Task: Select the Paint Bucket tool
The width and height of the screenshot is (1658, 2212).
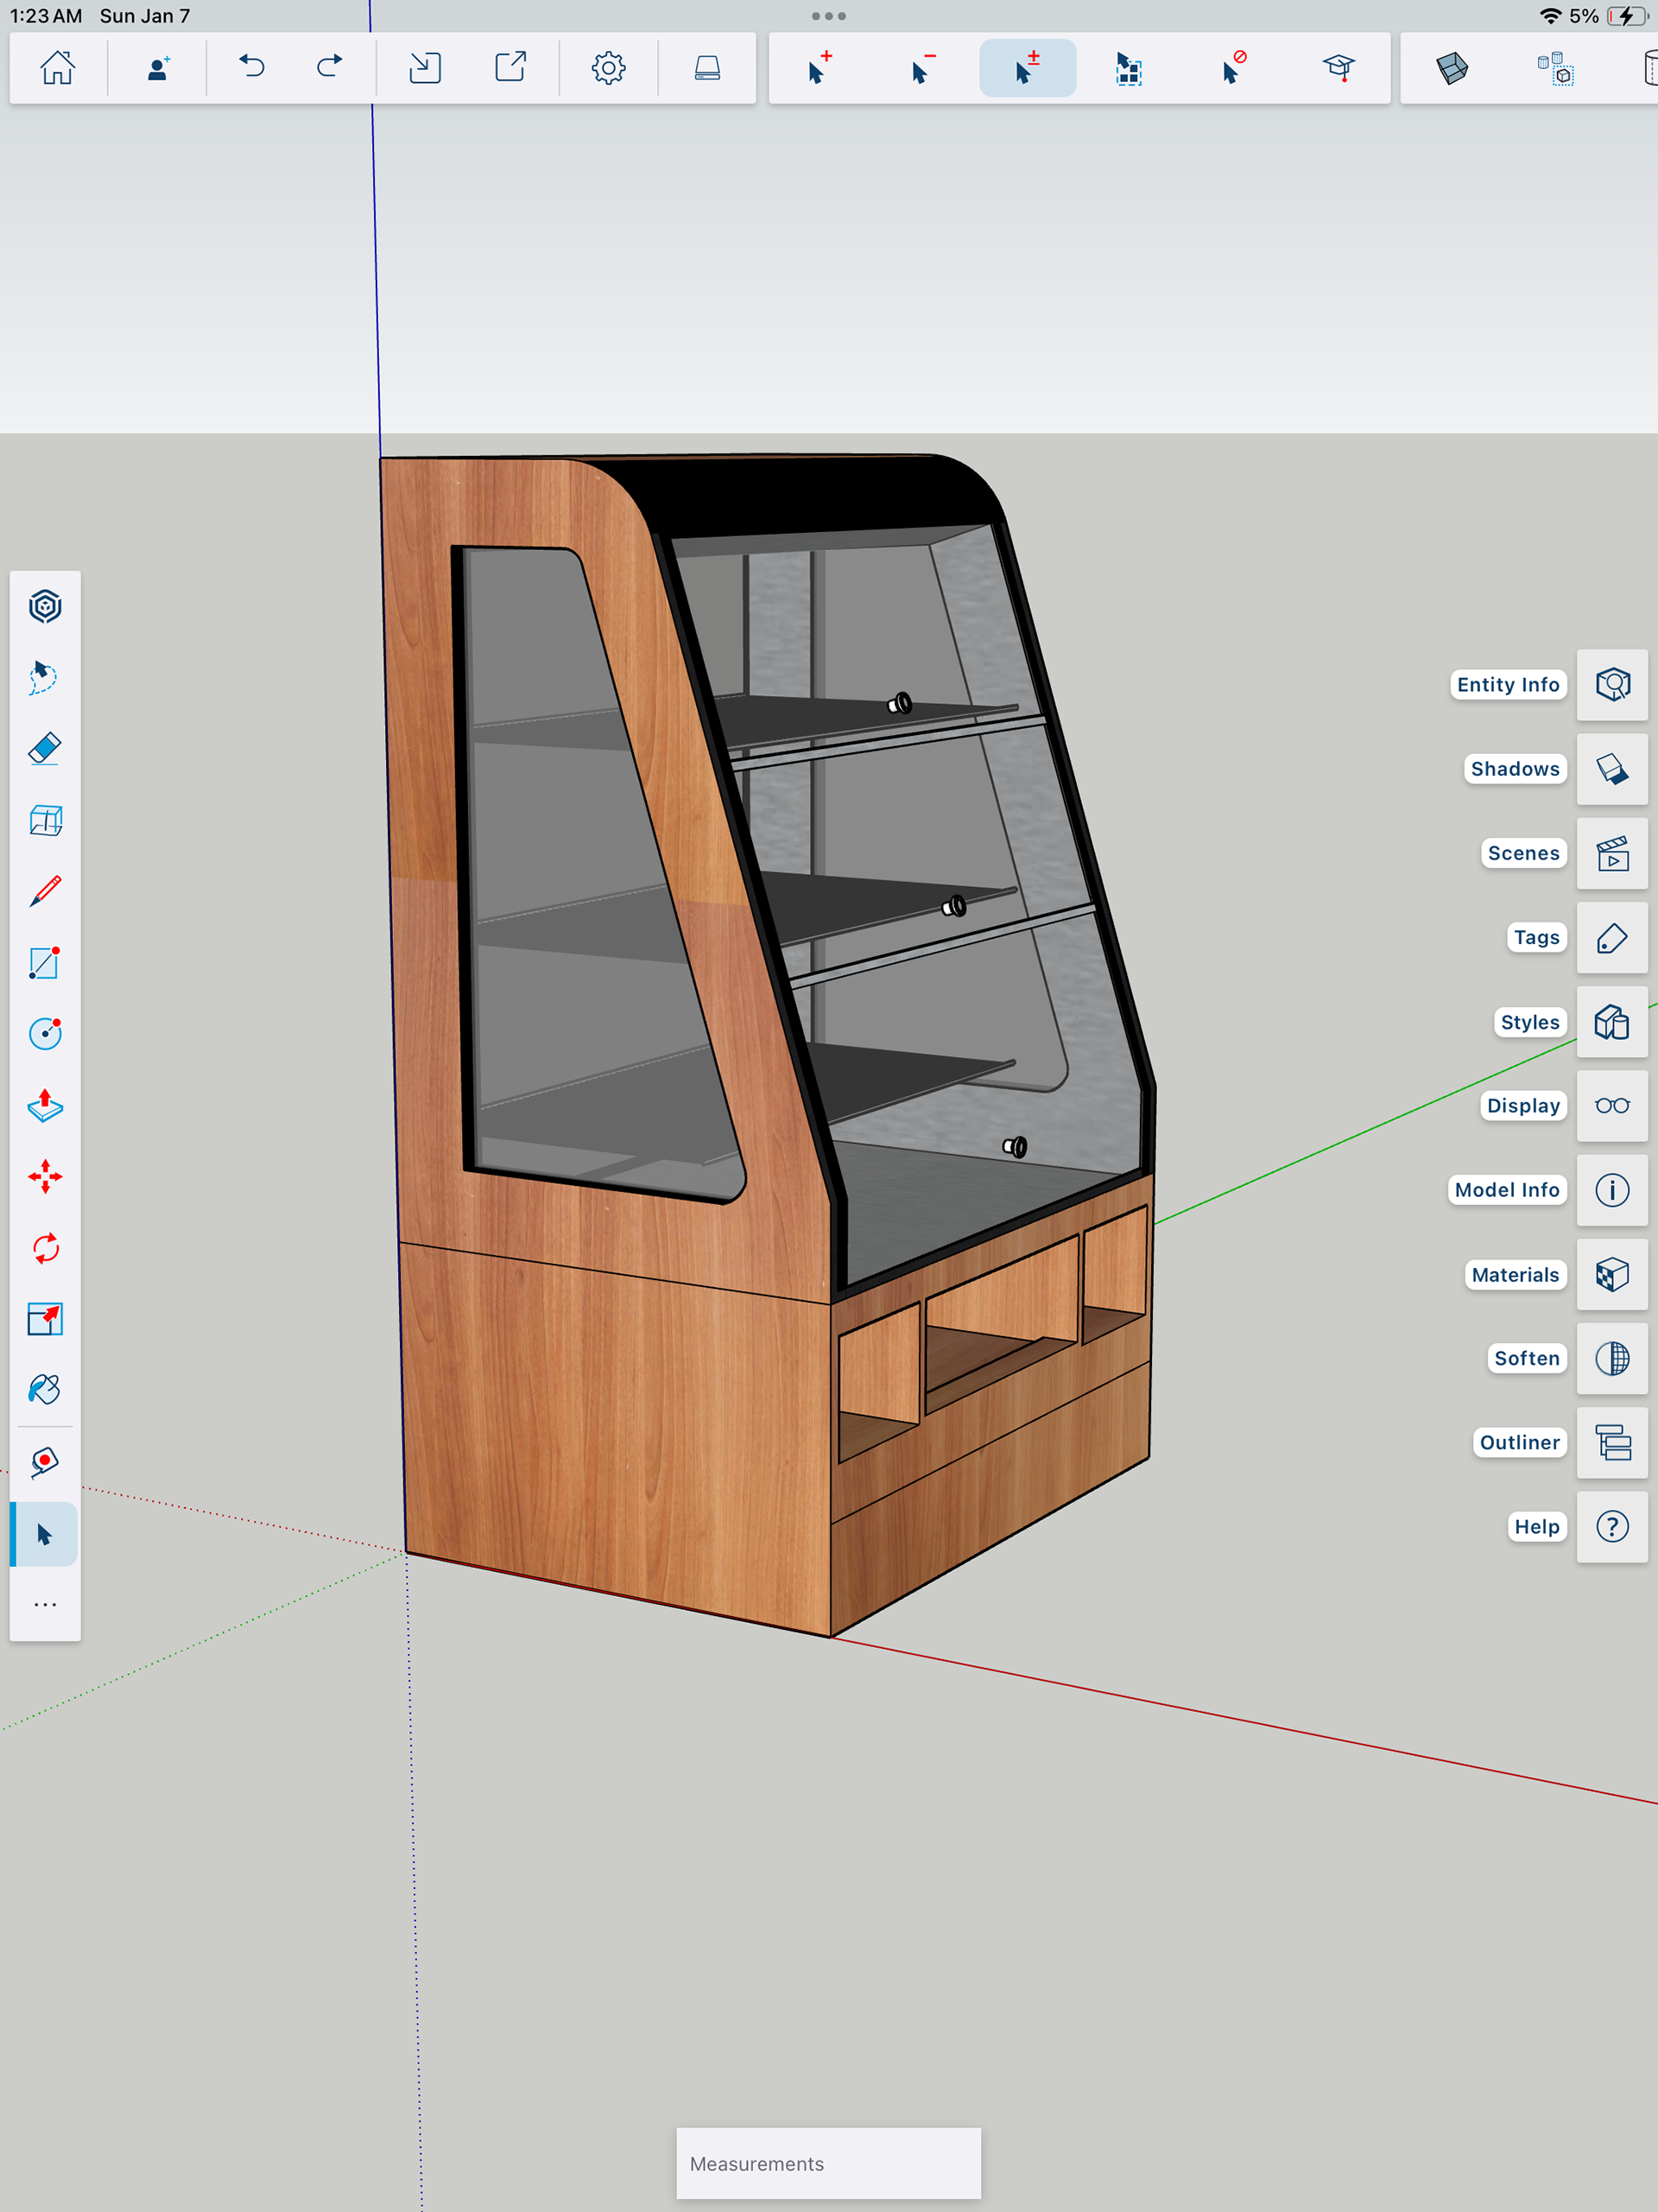Action: coord(45,1390)
